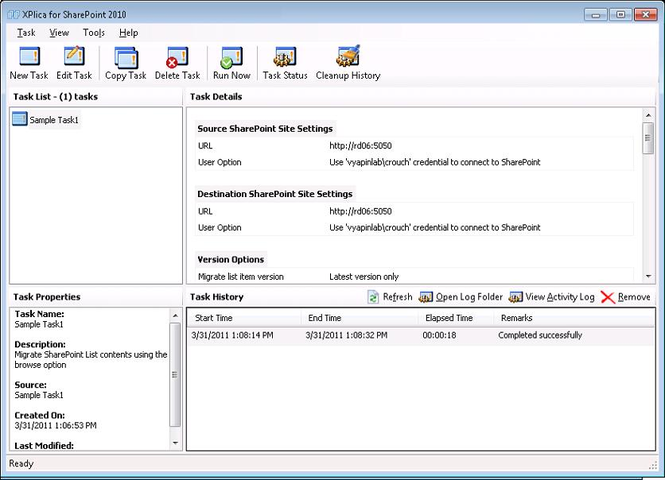
Task: Select the Sample Task1 list icon
Action: pyautogui.click(x=20, y=119)
